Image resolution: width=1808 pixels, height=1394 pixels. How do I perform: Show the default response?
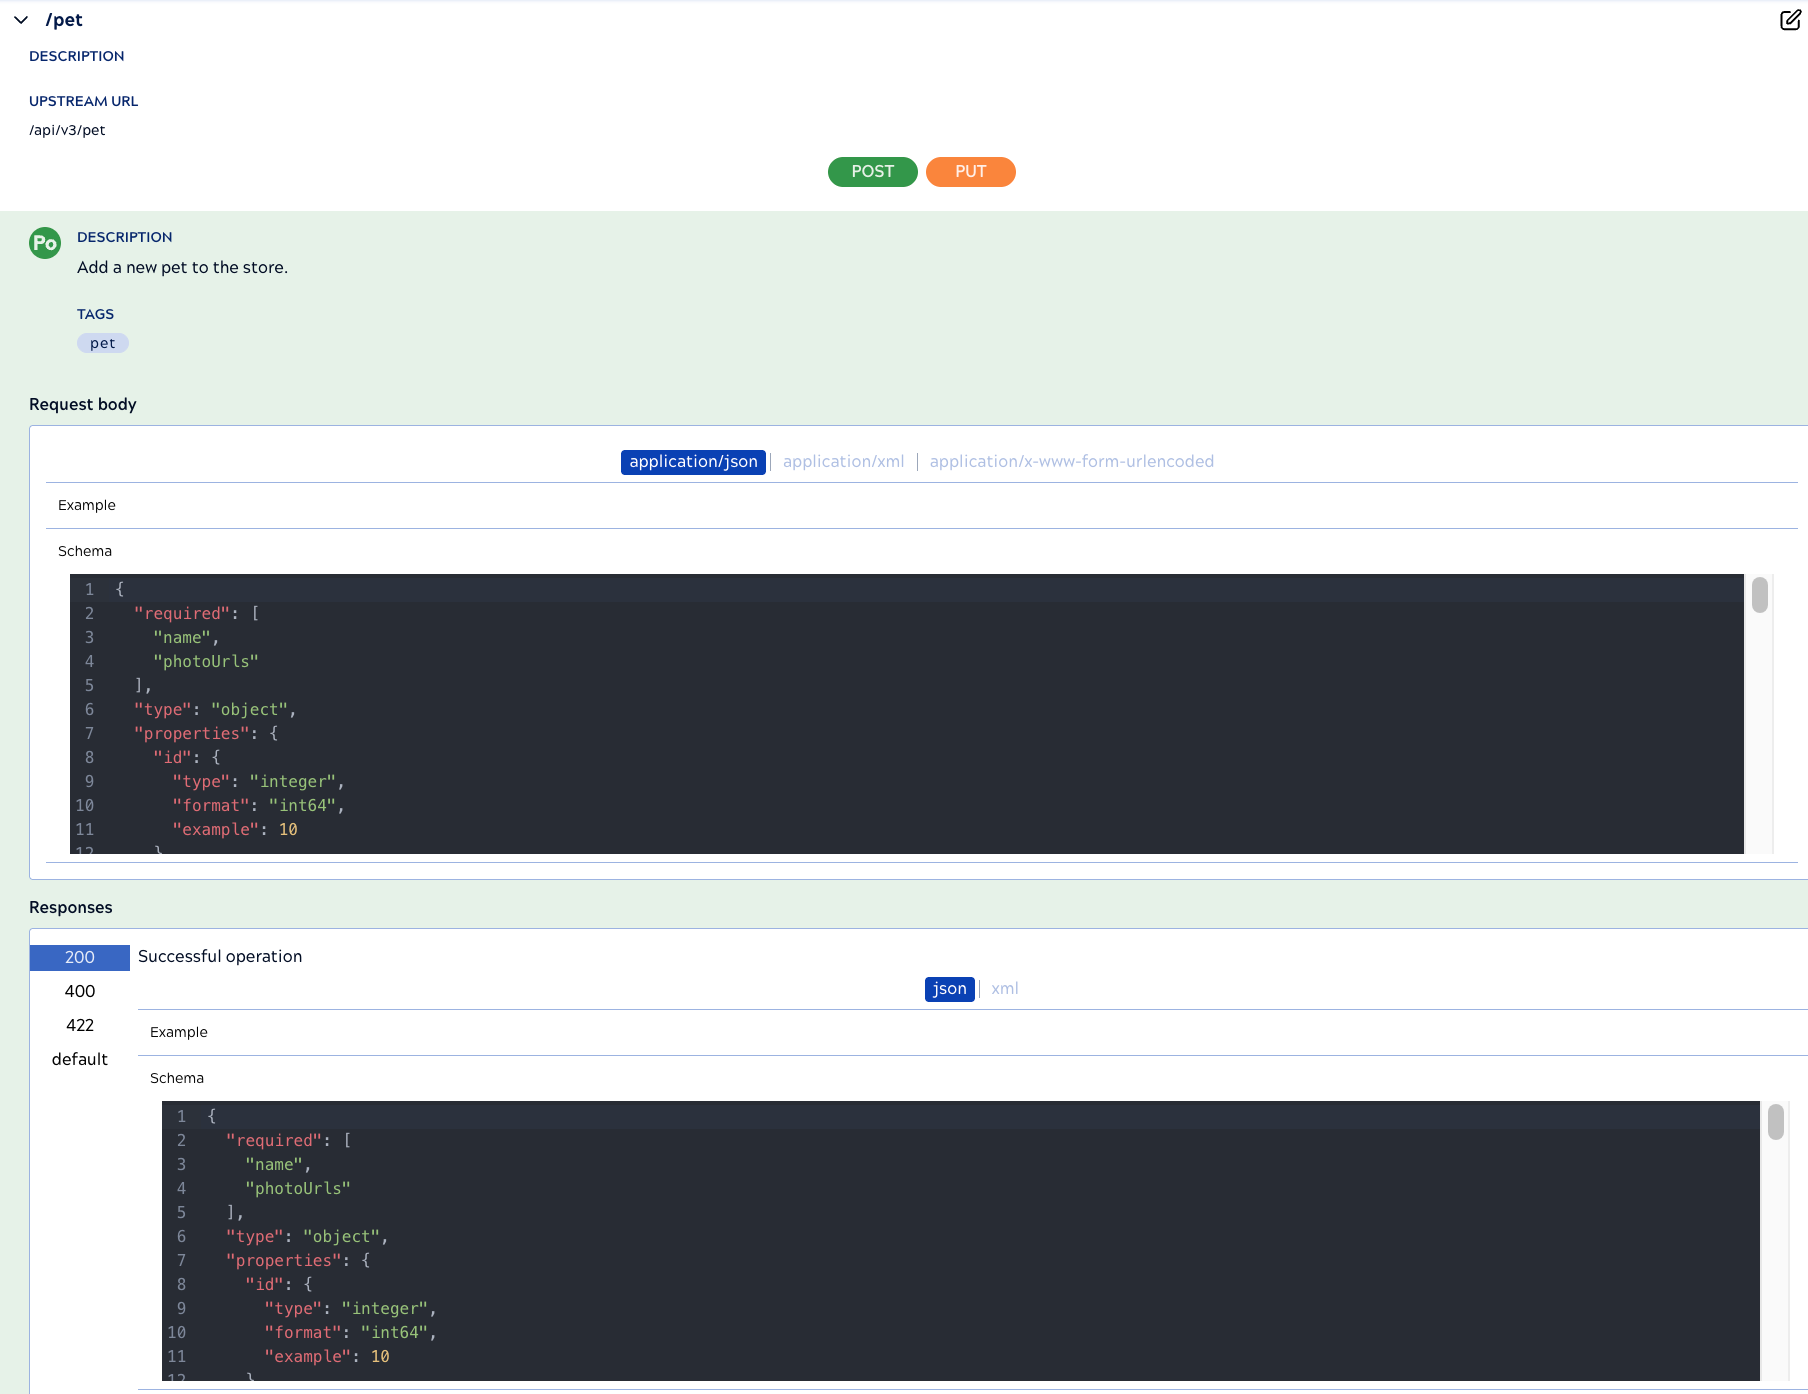pyautogui.click(x=80, y=1059)
